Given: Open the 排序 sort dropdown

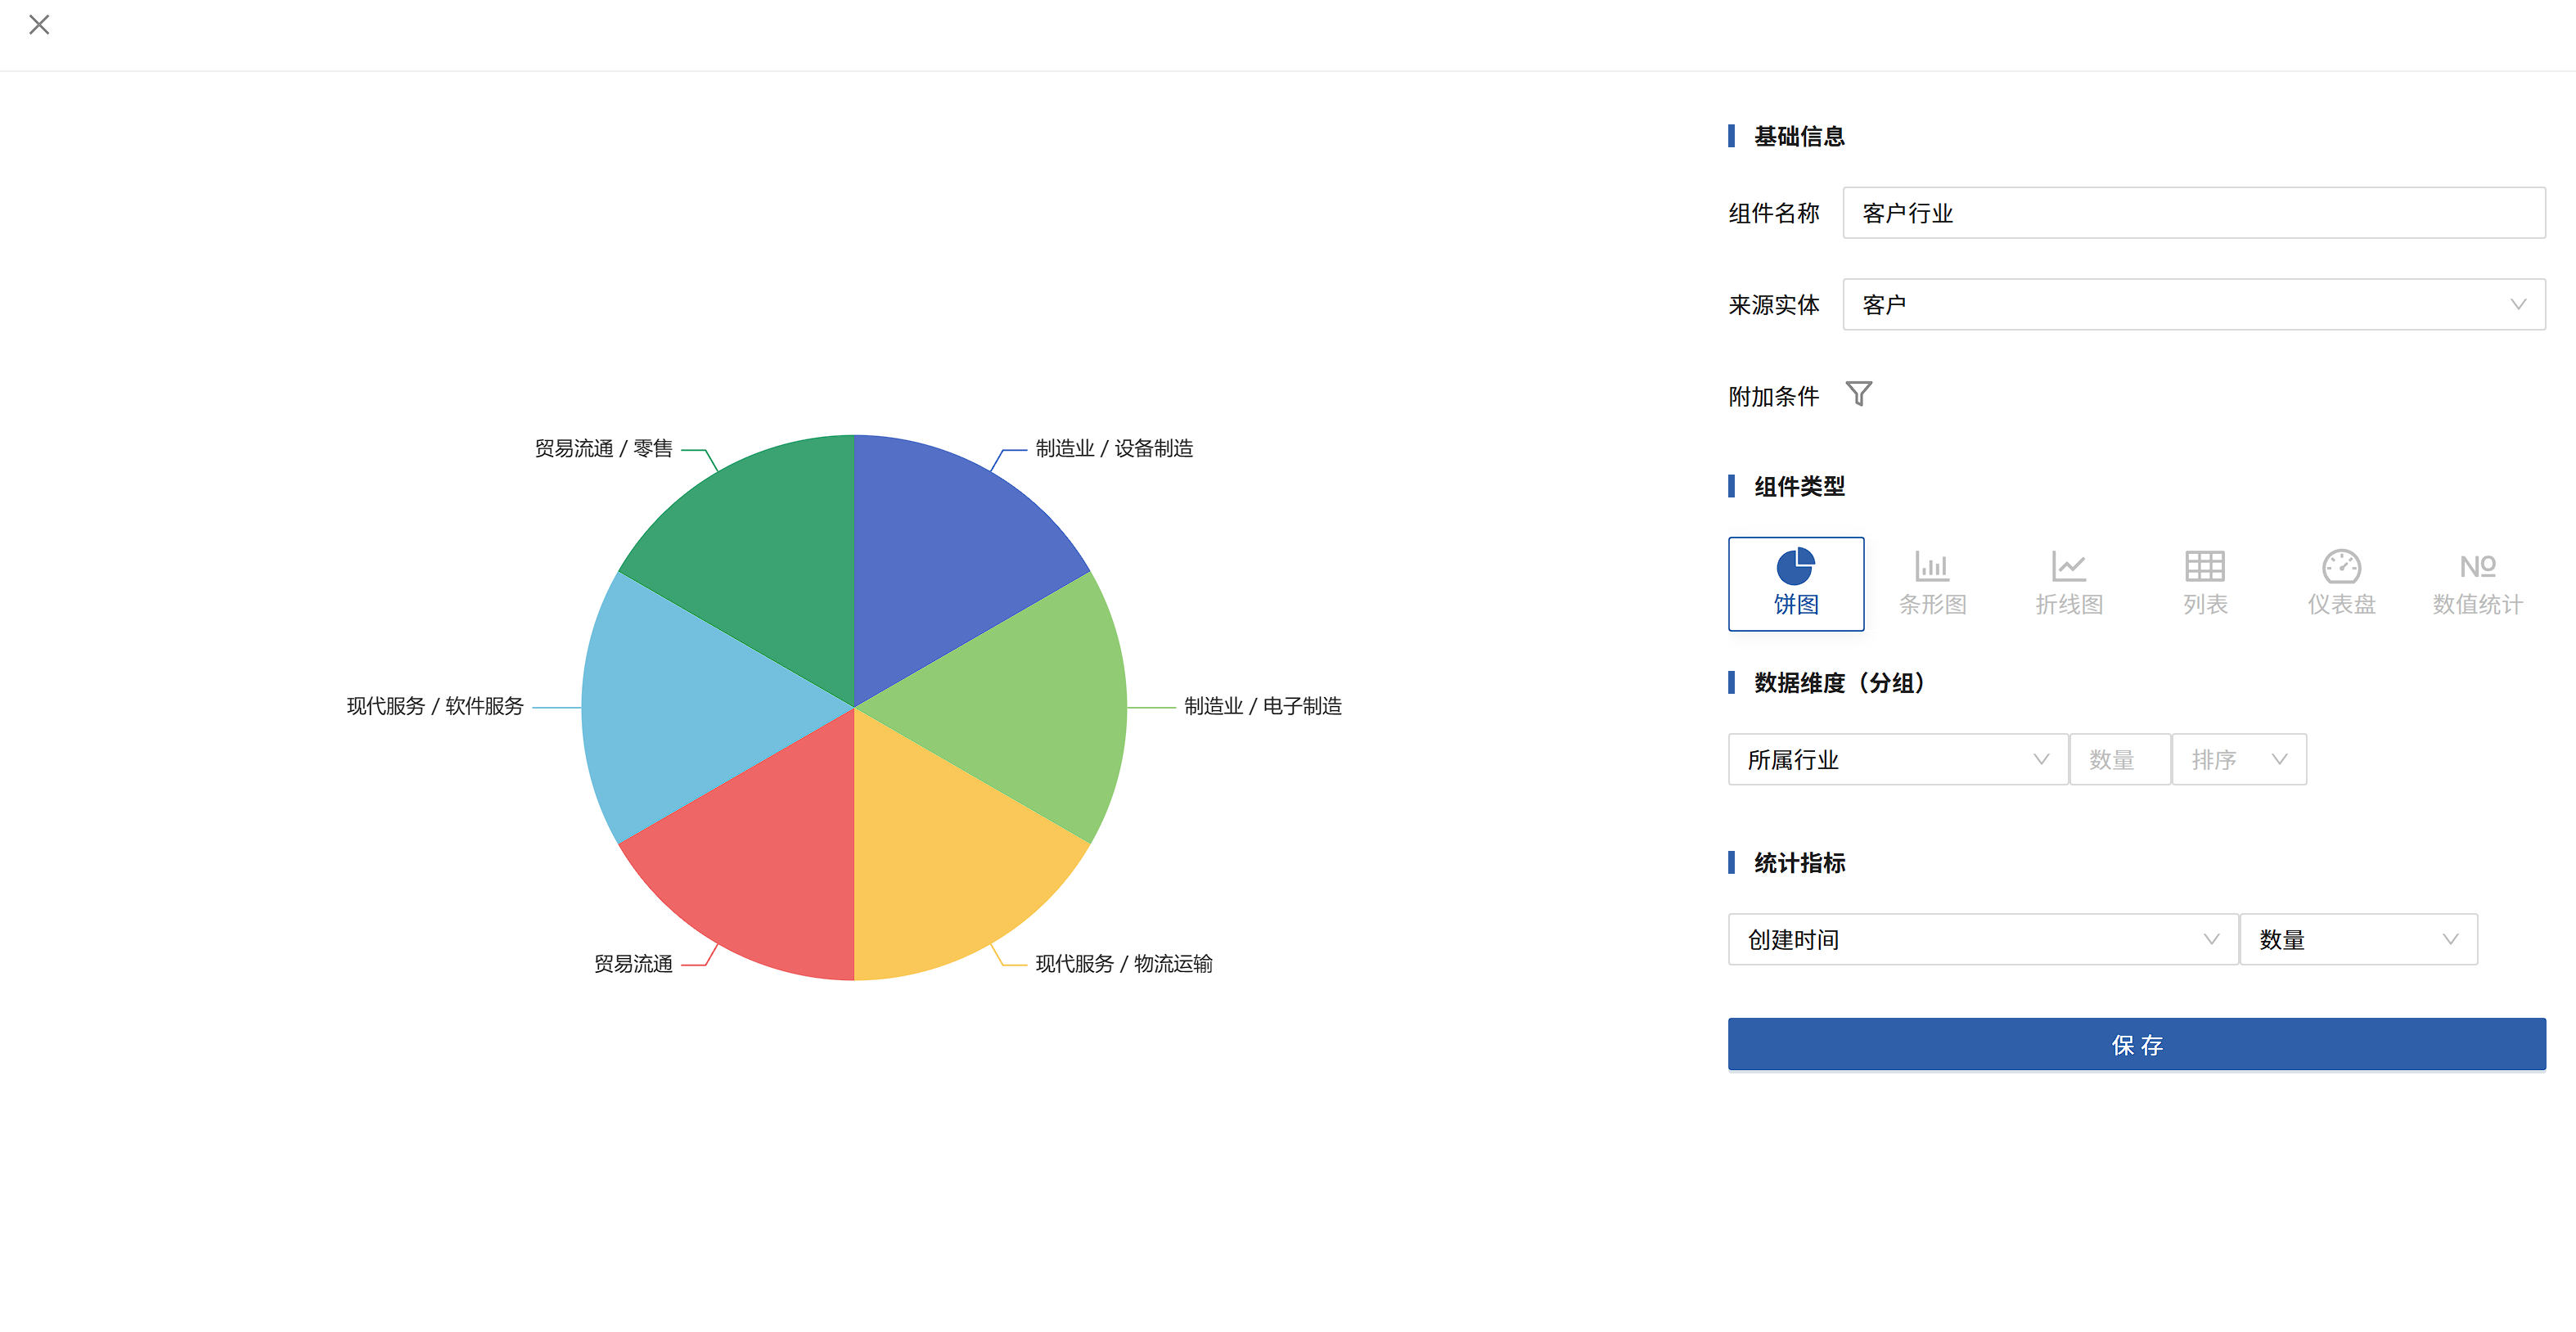Looking at the screenshot, I should [2239, 760].
